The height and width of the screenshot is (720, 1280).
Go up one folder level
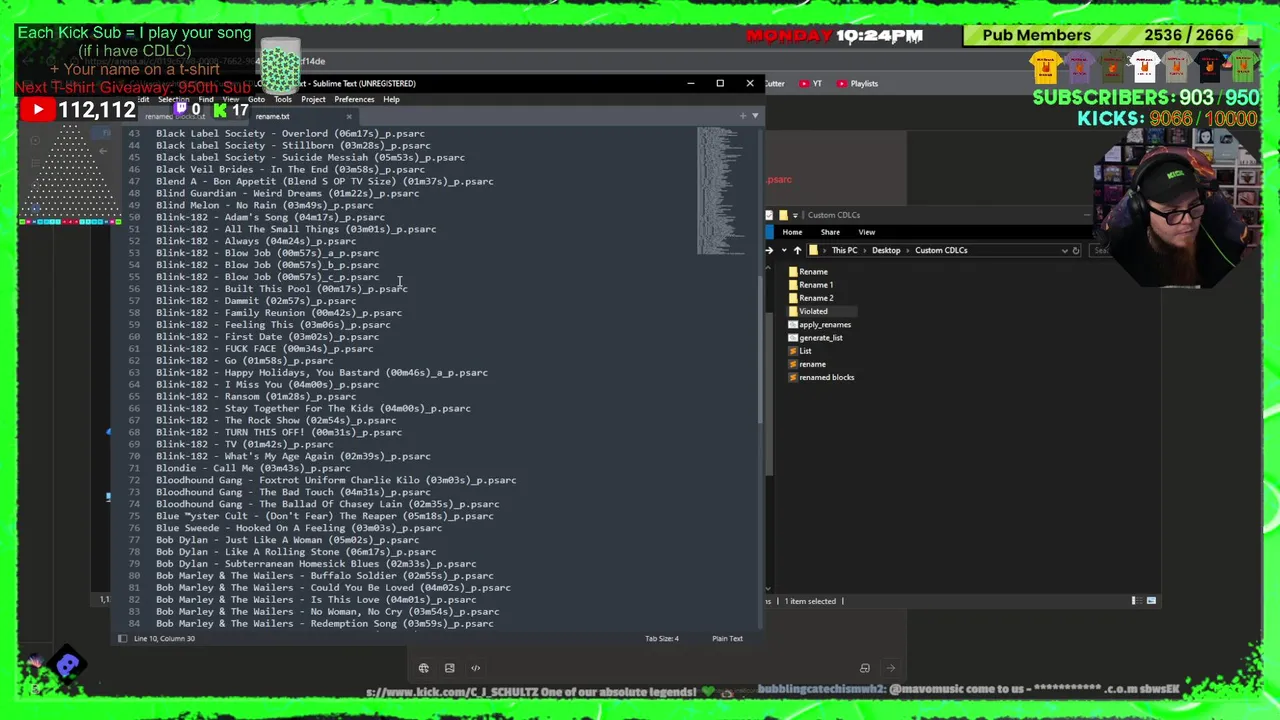(797, 250)
